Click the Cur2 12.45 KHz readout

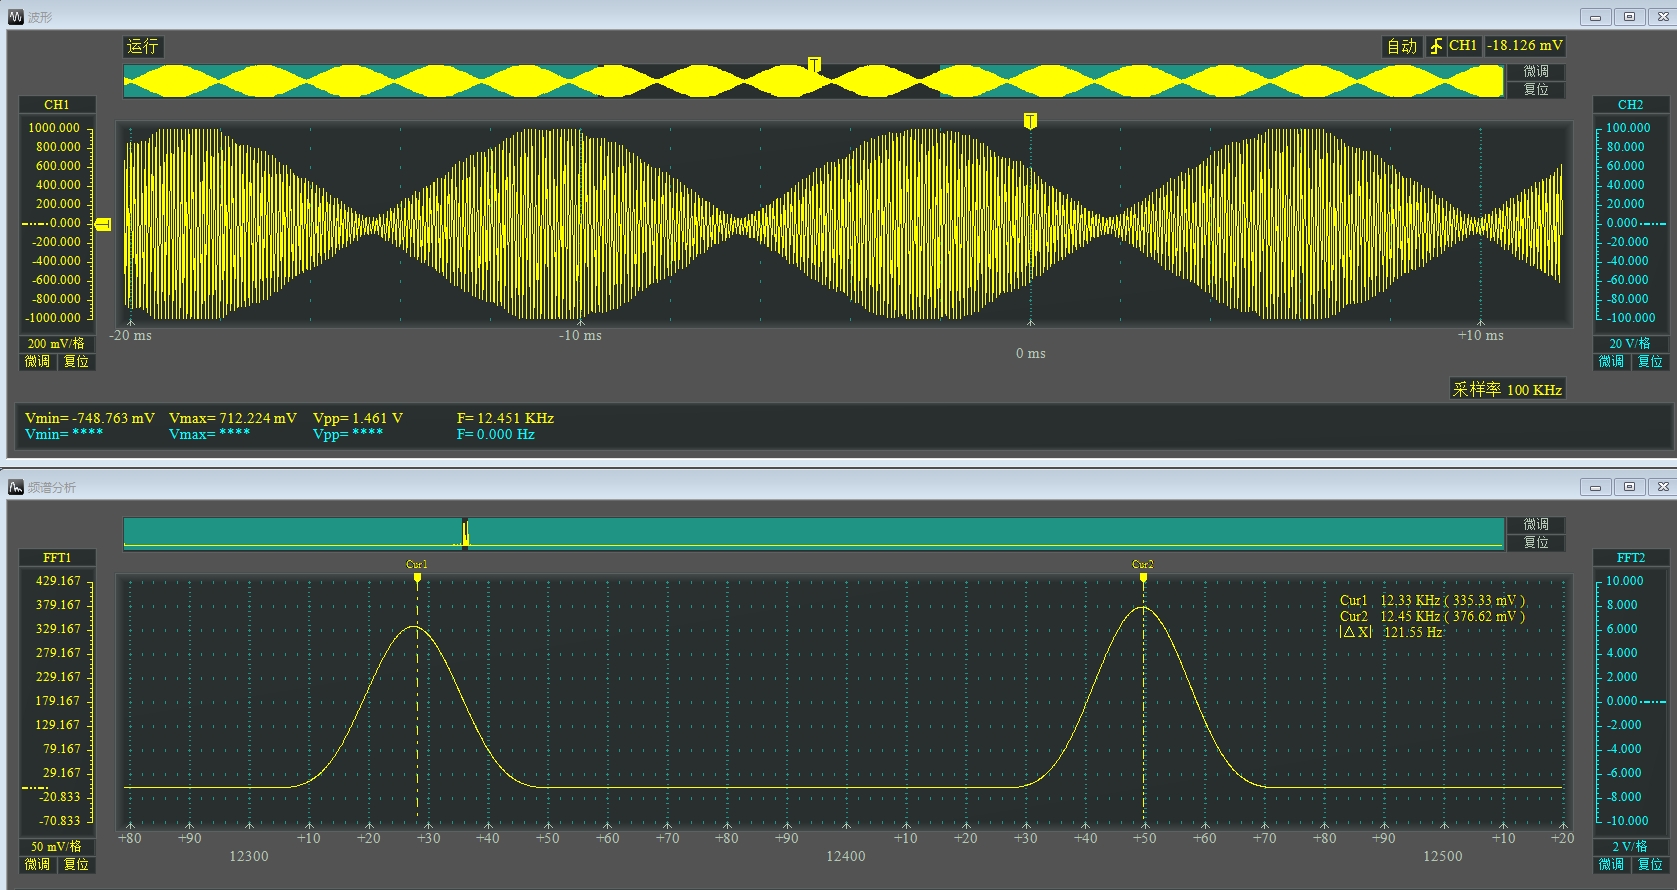pyautogui.click(x=1432, y=617)
